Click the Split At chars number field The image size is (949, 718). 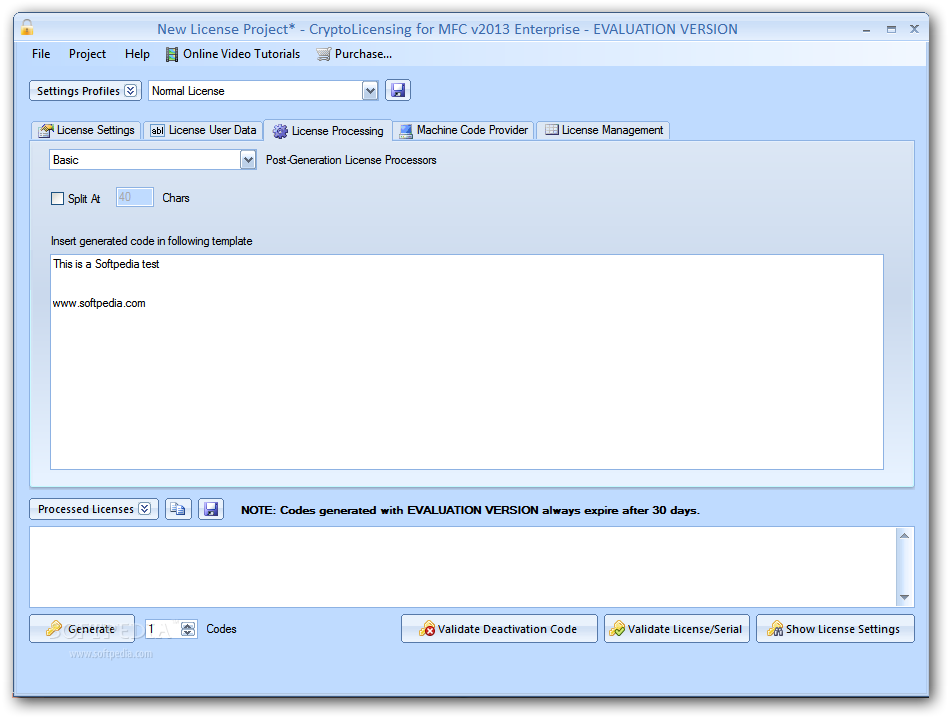(134, 197)
